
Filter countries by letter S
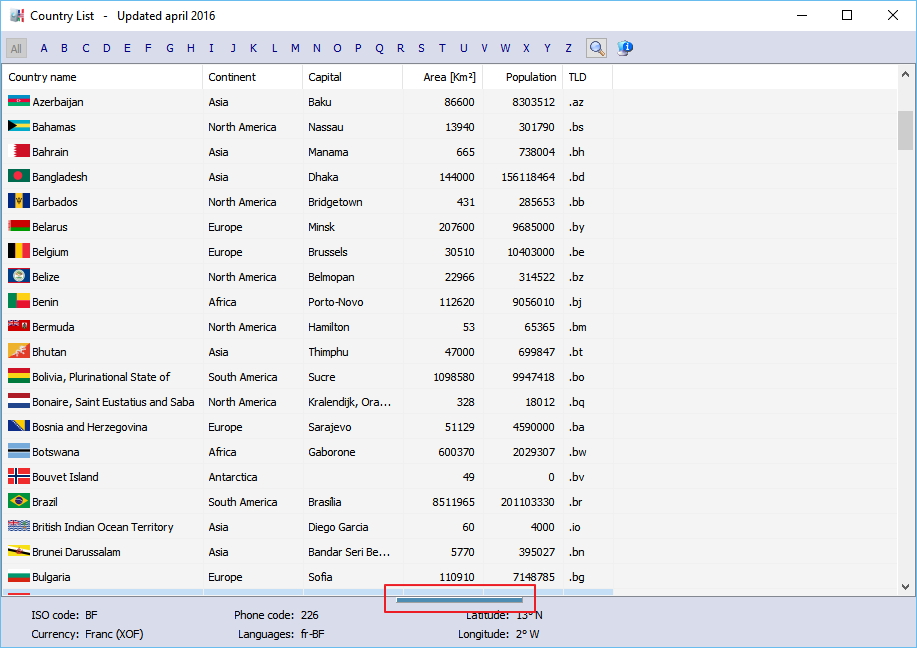[x=421, y=48]
